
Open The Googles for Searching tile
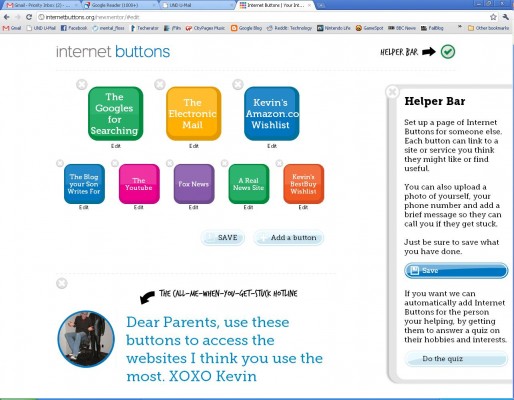click(115, 114)
